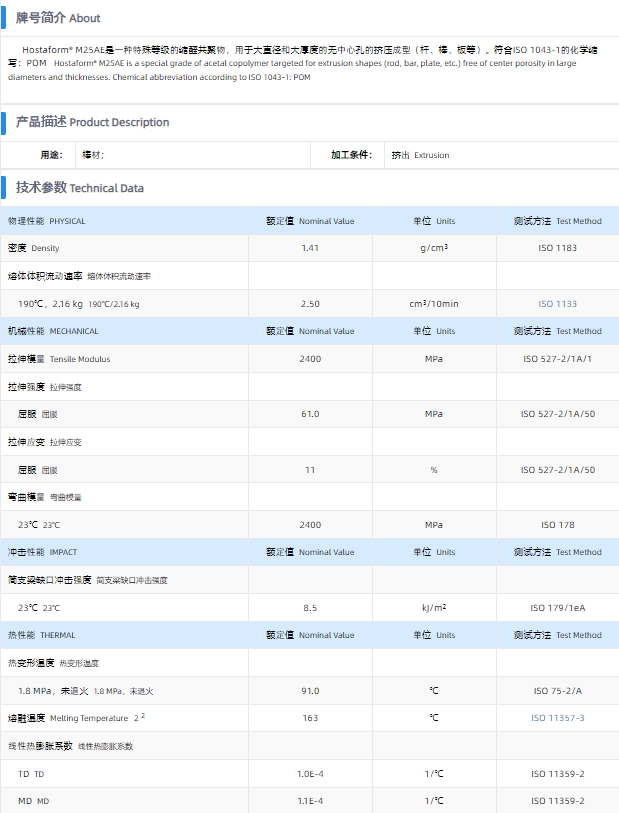Select the ISO 75-2/A test method cell
The height and width of the screenshot is (813, 619).
pos(558,691)
